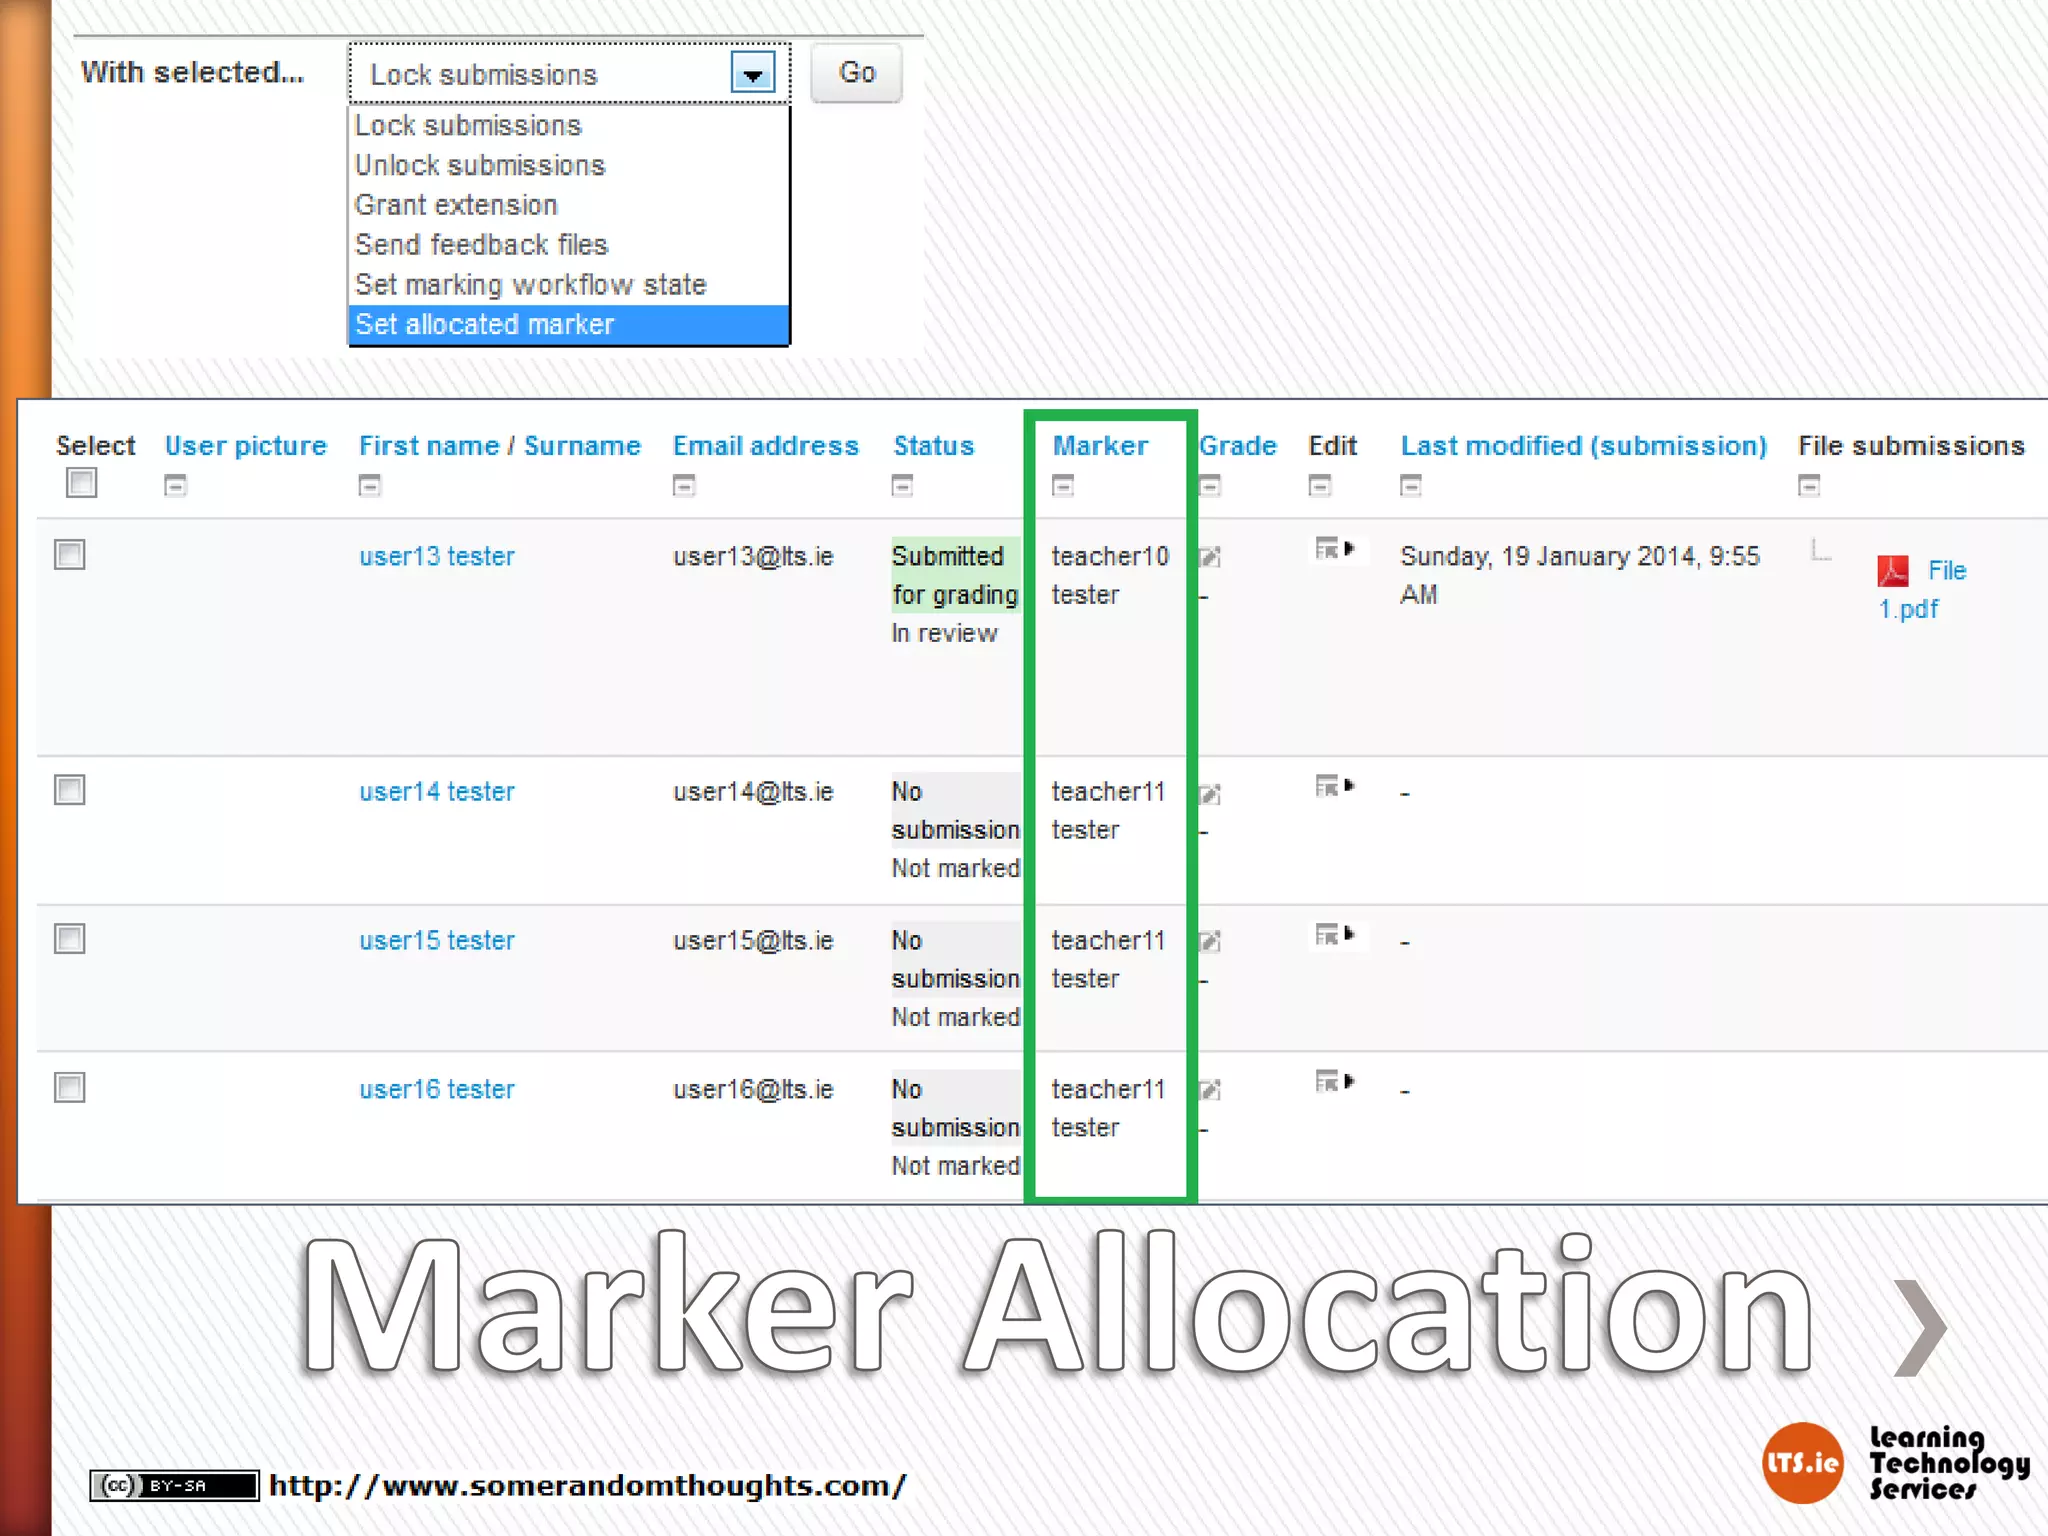Sort by First name column header
2048x1536 pixels.
coord(428,446)
